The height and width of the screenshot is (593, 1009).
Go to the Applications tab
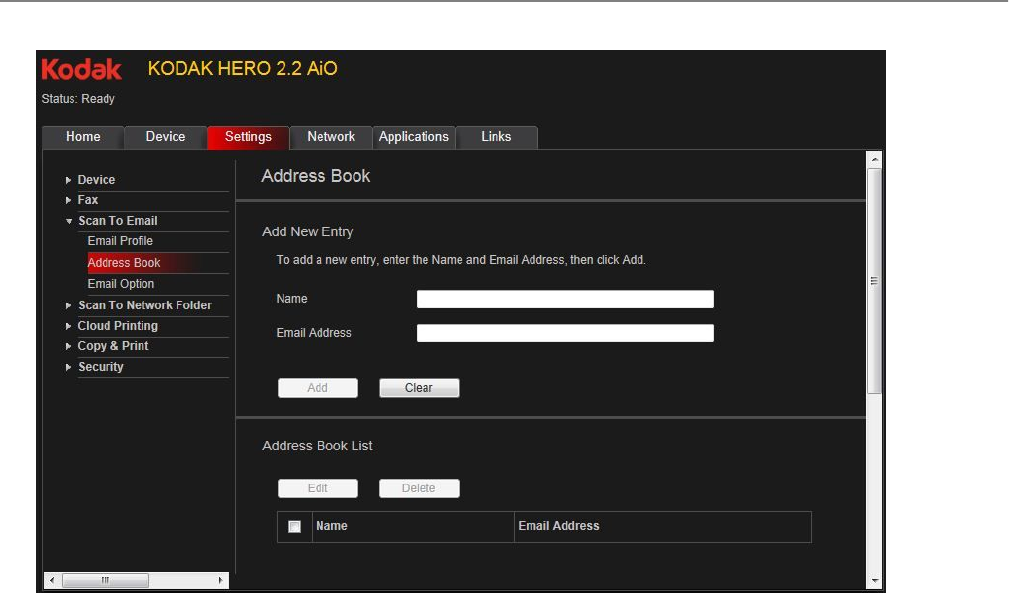tap(414, 137)
